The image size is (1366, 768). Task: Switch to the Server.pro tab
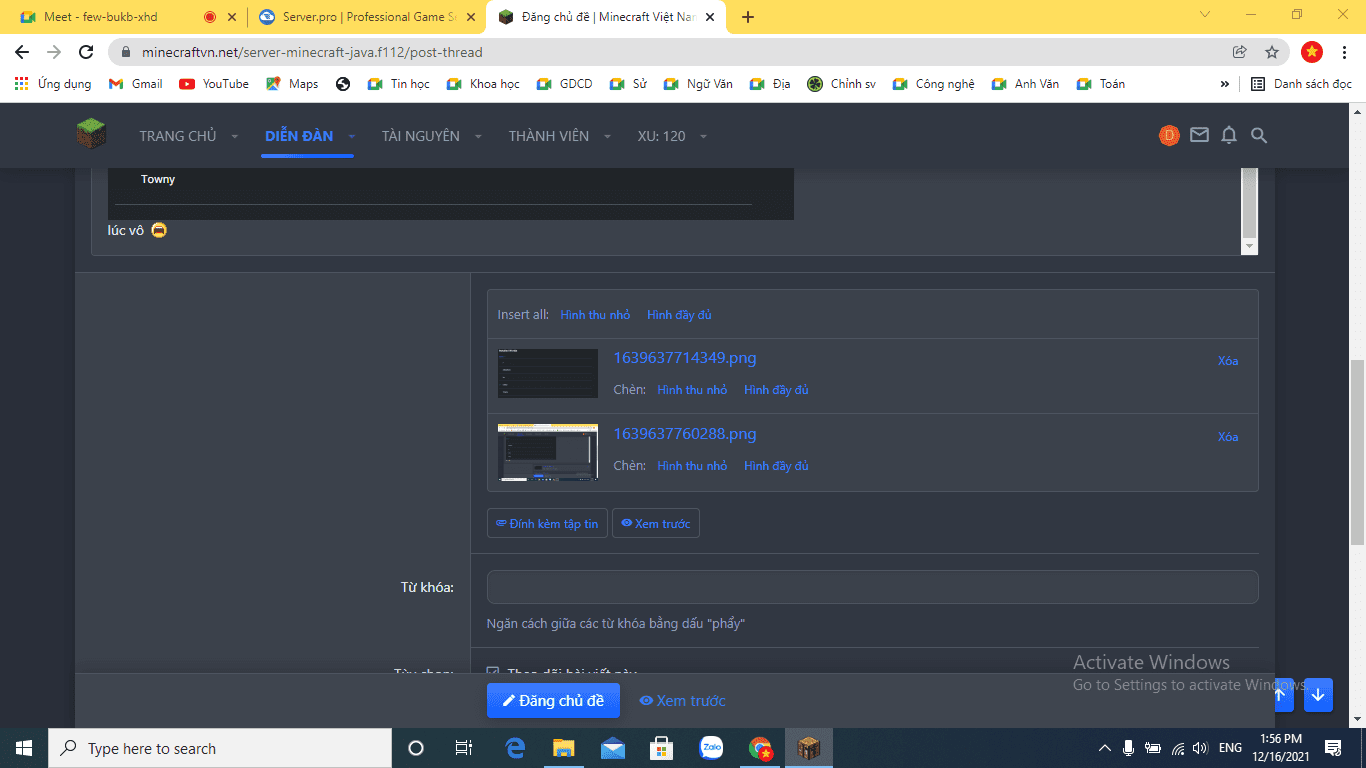[x=366, y=17]
